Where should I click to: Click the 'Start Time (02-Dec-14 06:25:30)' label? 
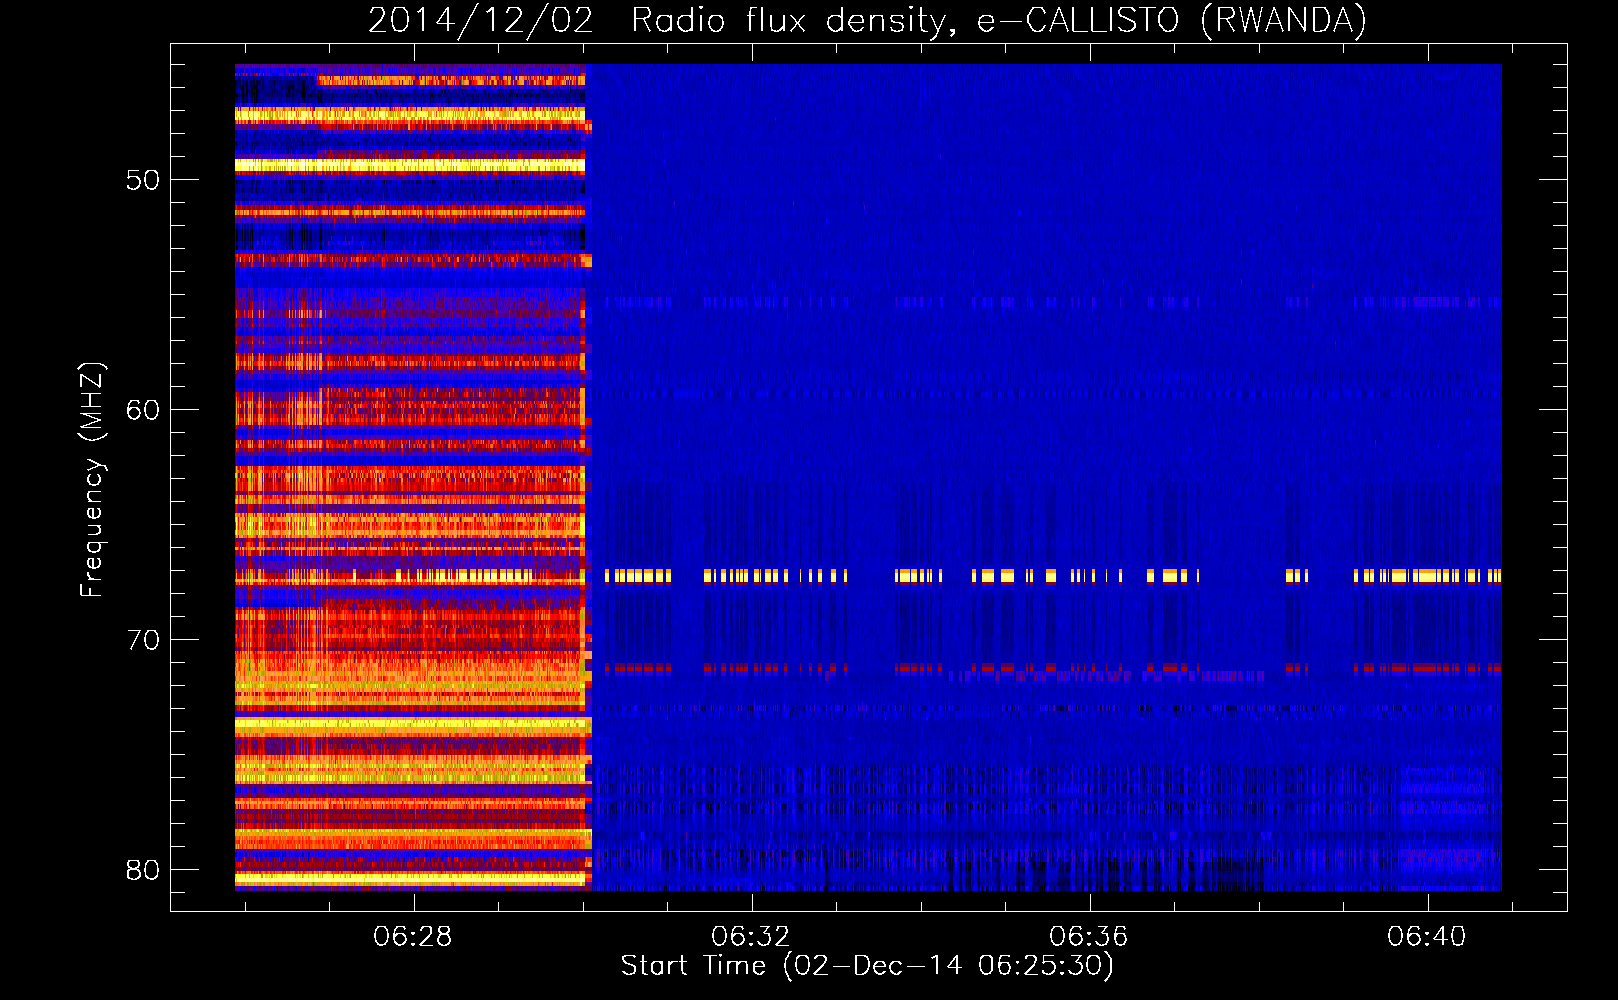867,966
